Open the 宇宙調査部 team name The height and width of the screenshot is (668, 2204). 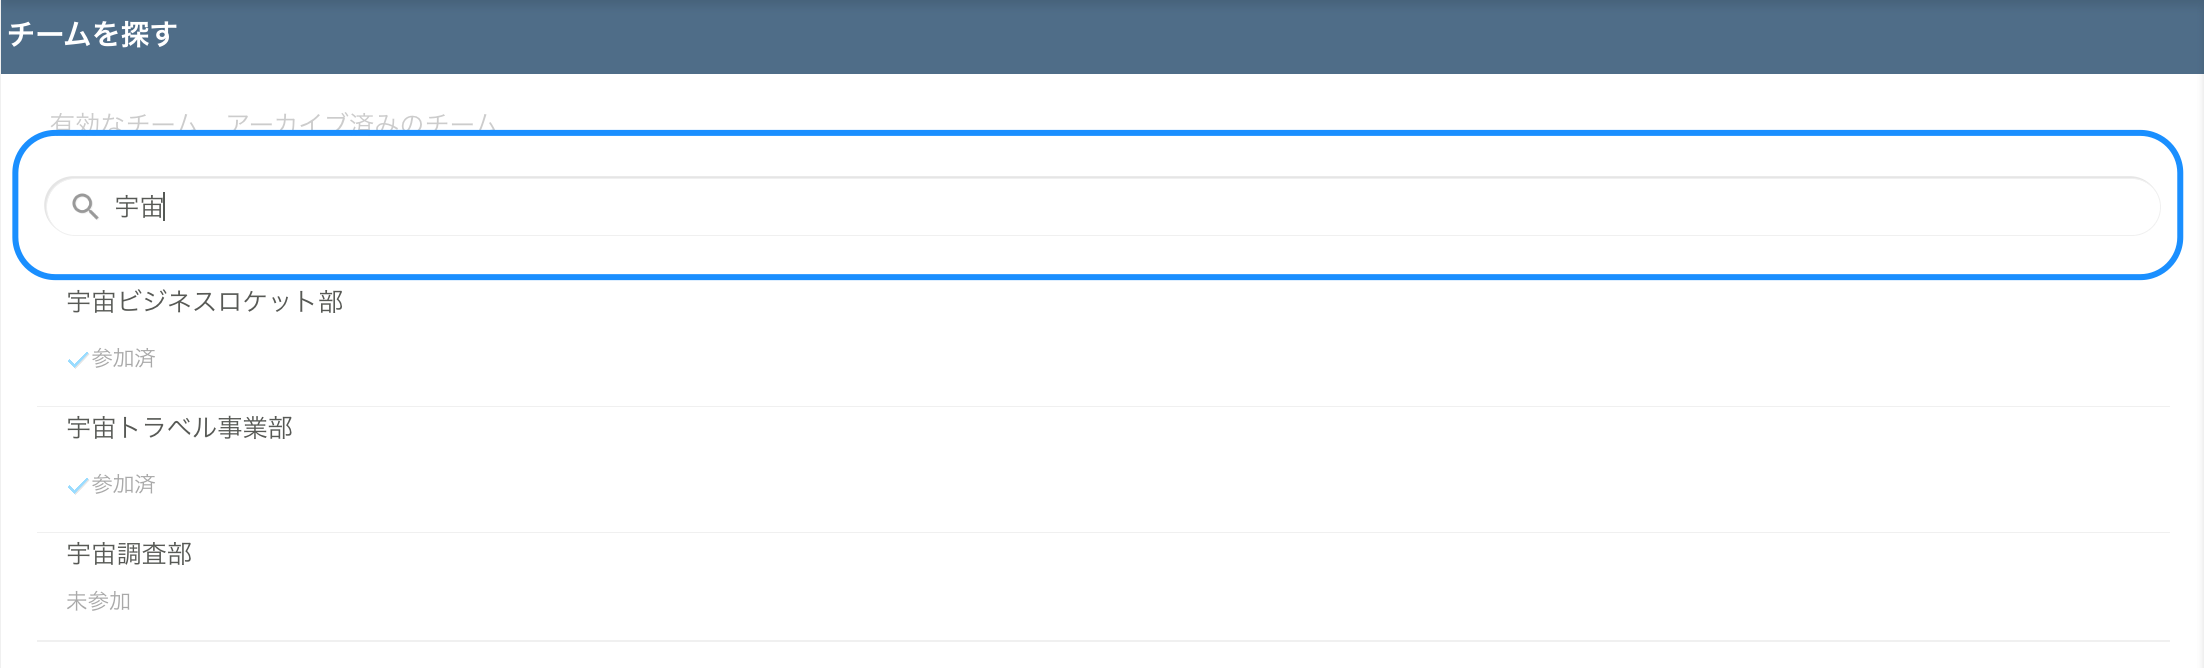coord(129,554)
